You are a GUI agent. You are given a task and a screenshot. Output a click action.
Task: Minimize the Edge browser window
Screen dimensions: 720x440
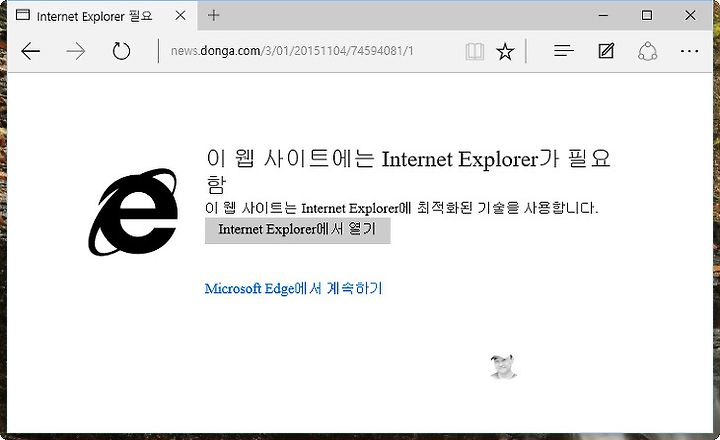click(x=603, y=16)
